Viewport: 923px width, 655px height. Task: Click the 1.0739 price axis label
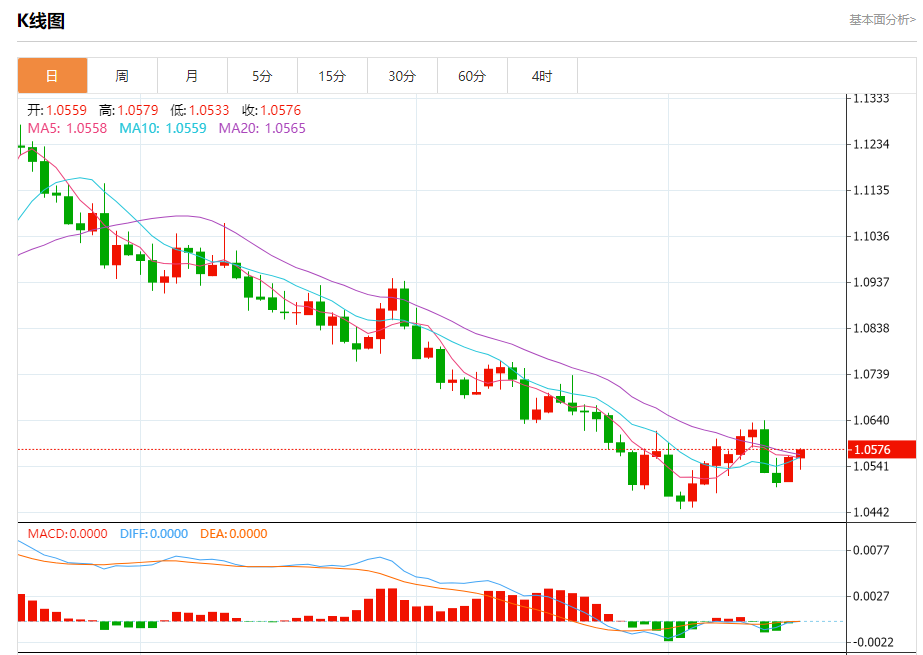pos(871,374)
